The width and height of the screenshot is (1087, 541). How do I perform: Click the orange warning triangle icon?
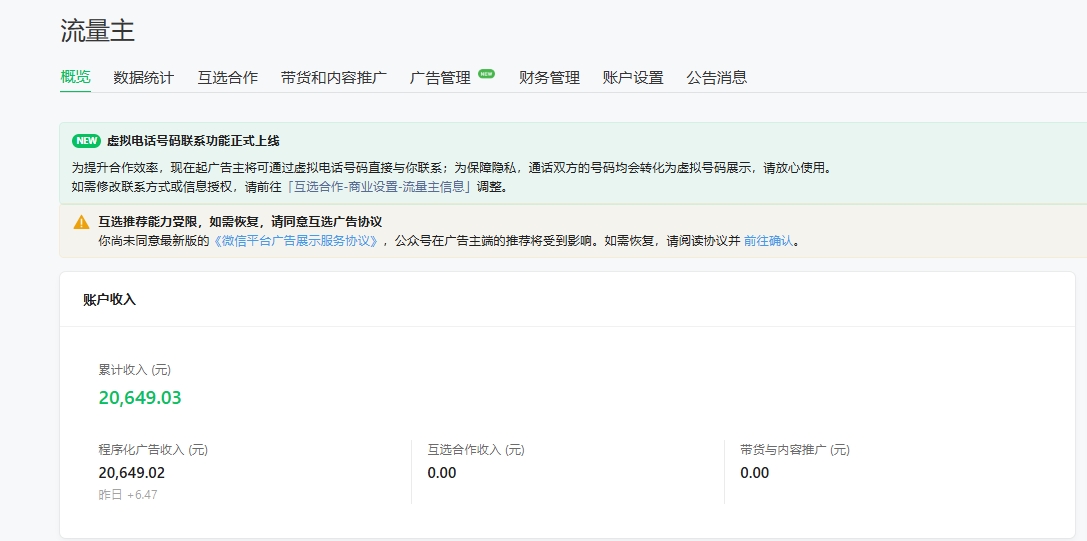81,222
